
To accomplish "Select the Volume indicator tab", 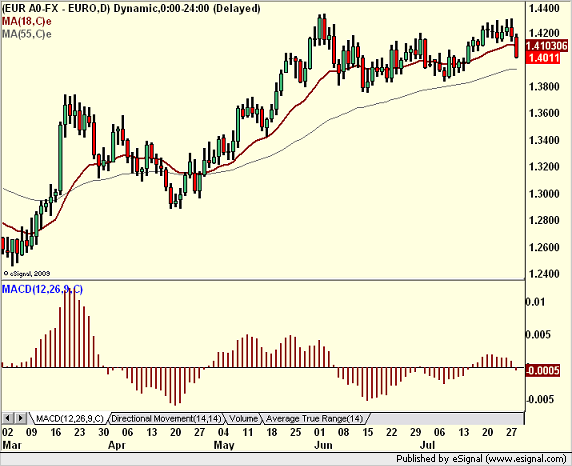I will tap(243, 419).
